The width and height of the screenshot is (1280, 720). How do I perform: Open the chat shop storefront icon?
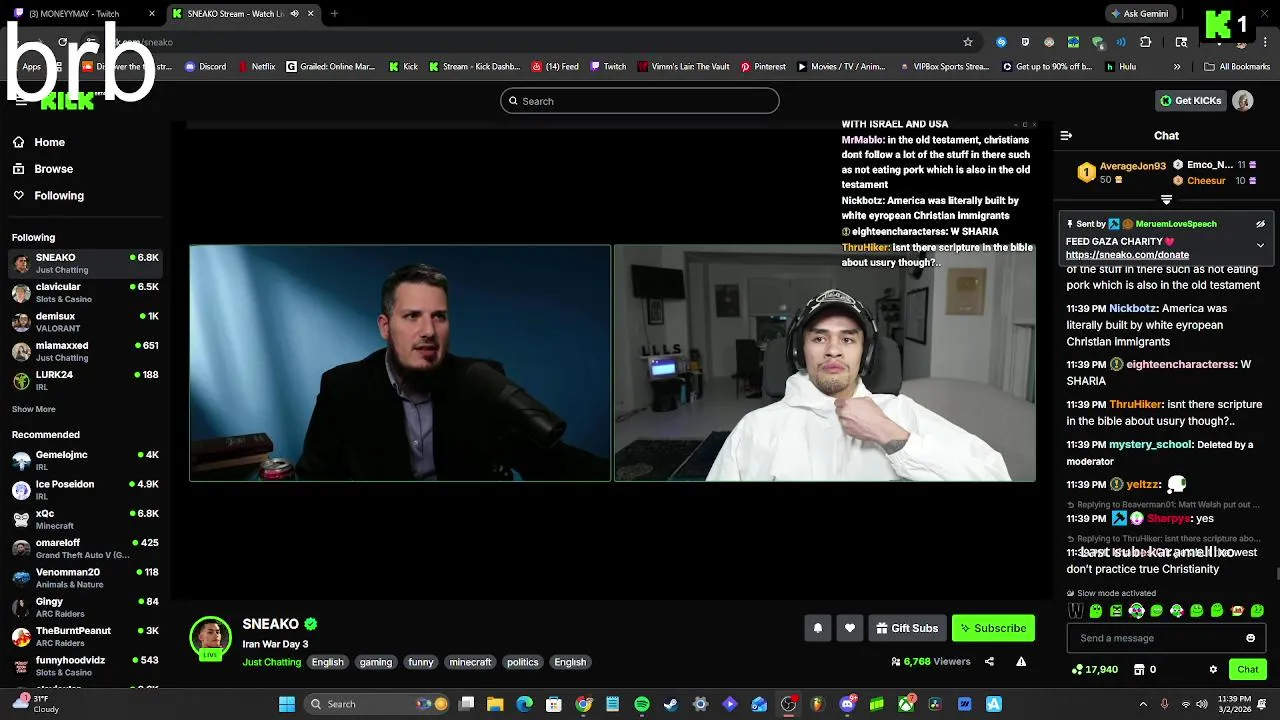pos(1138,669)
